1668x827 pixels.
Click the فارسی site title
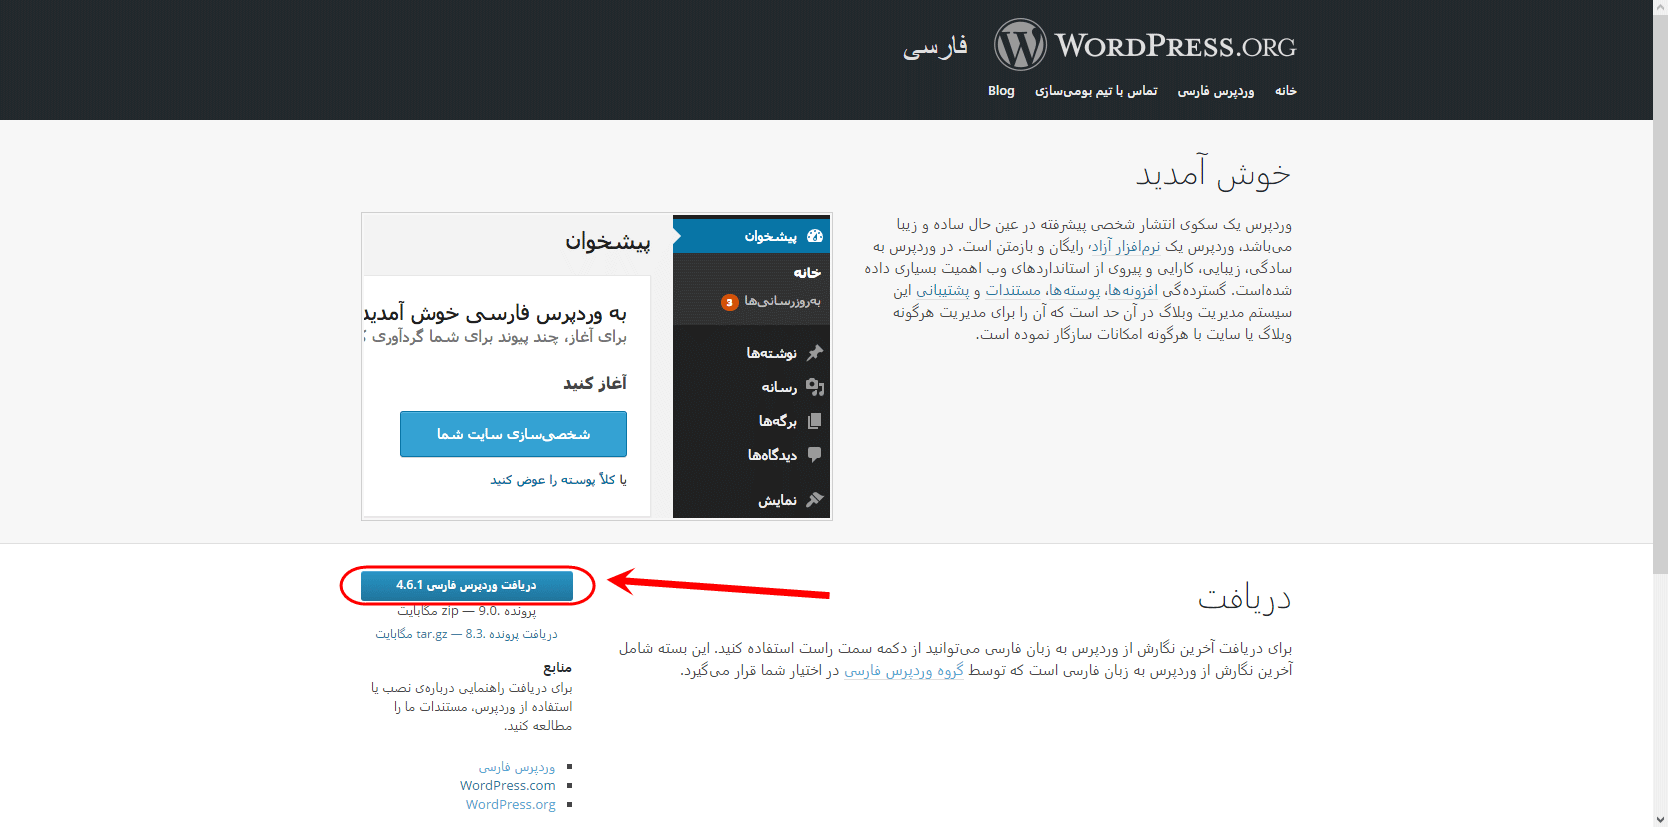click(935, 46)
